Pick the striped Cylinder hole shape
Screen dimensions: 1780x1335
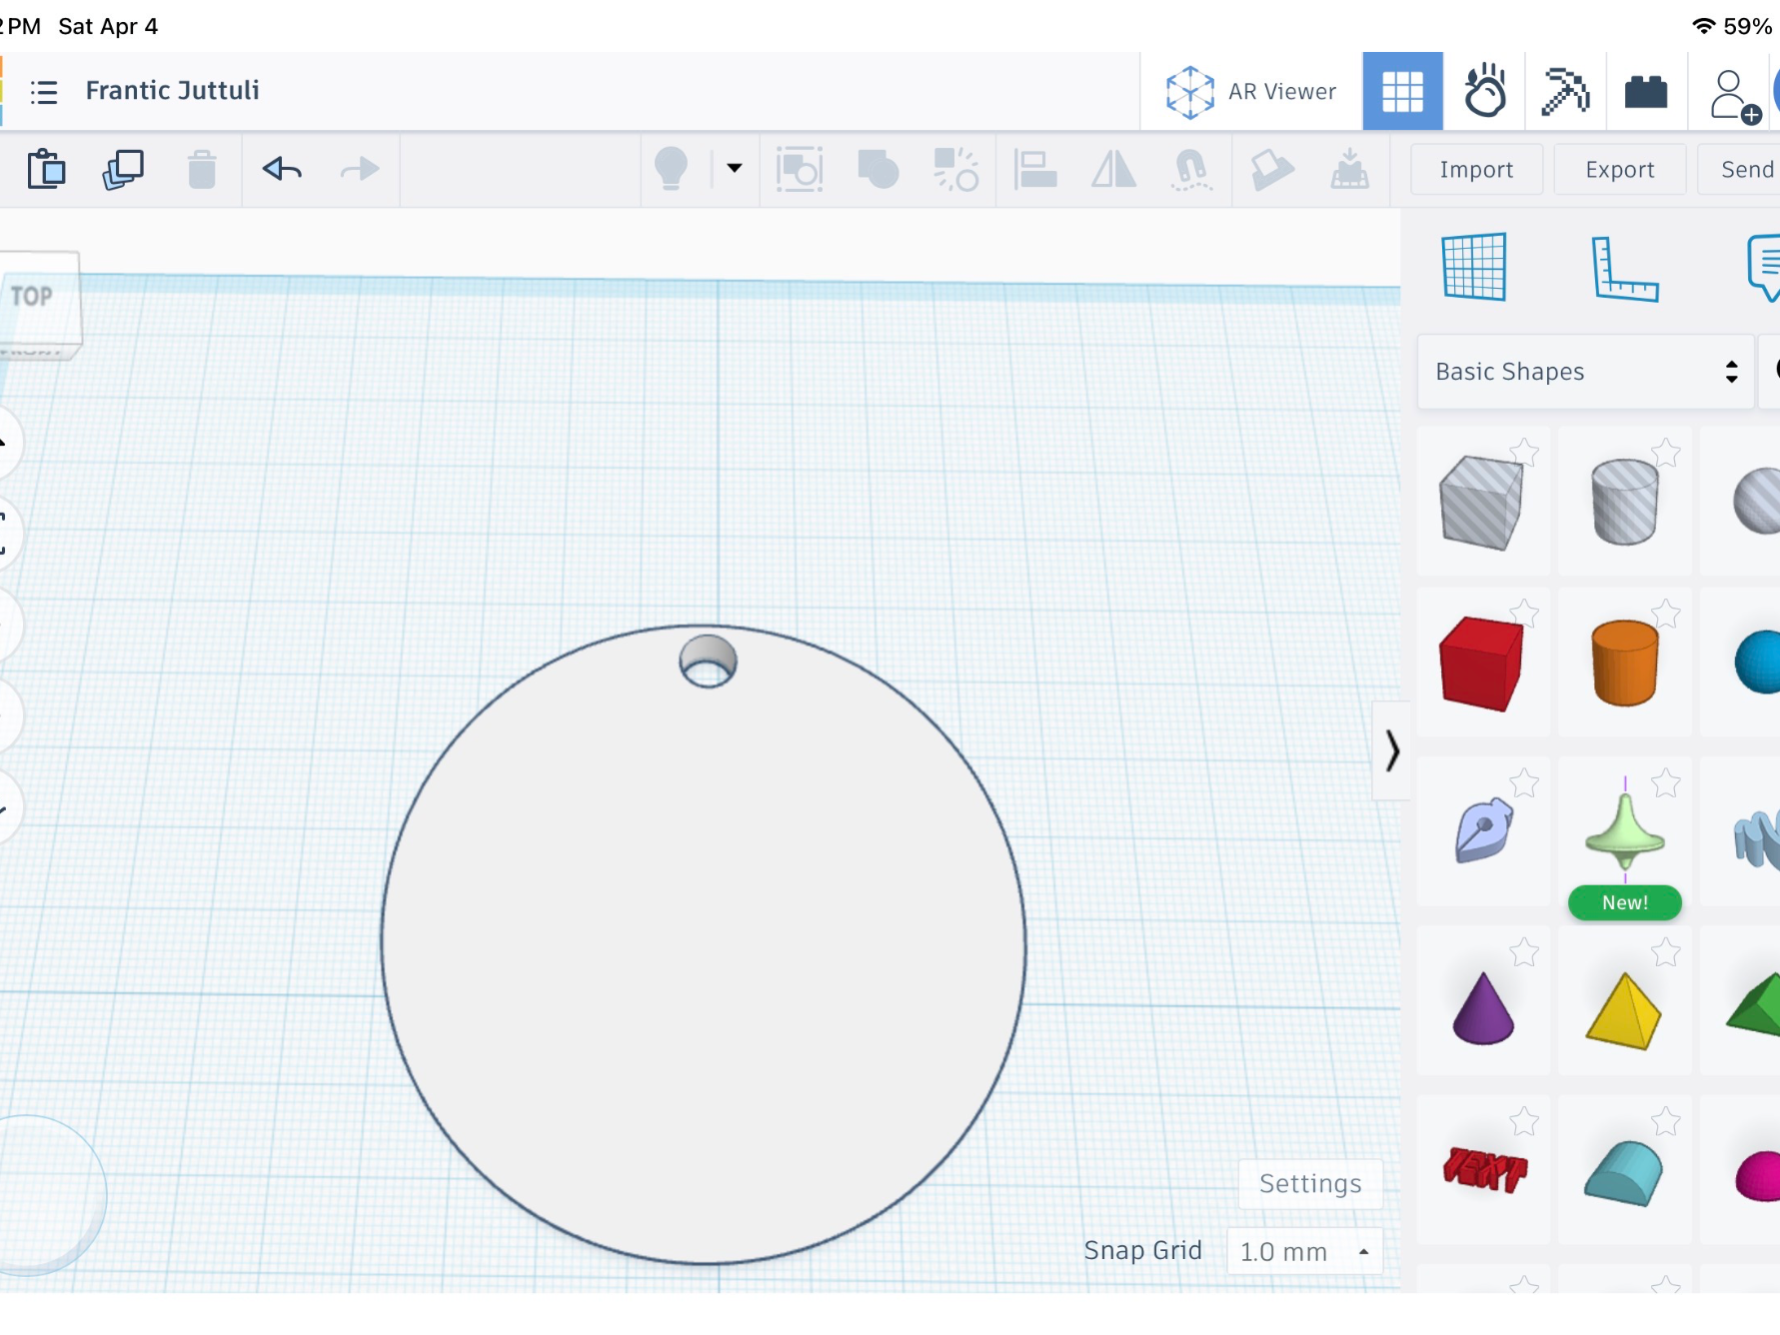1624,502
